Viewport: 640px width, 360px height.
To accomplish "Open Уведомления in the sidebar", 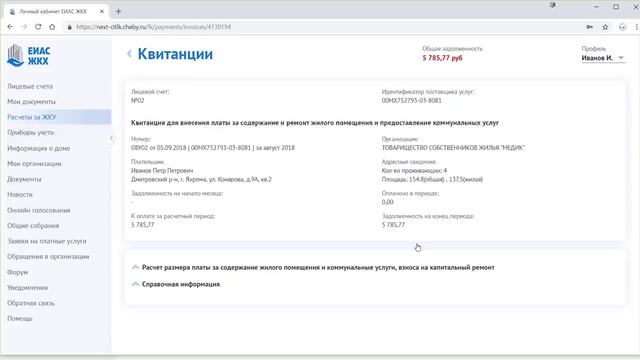I will click(x=27, y=288).
